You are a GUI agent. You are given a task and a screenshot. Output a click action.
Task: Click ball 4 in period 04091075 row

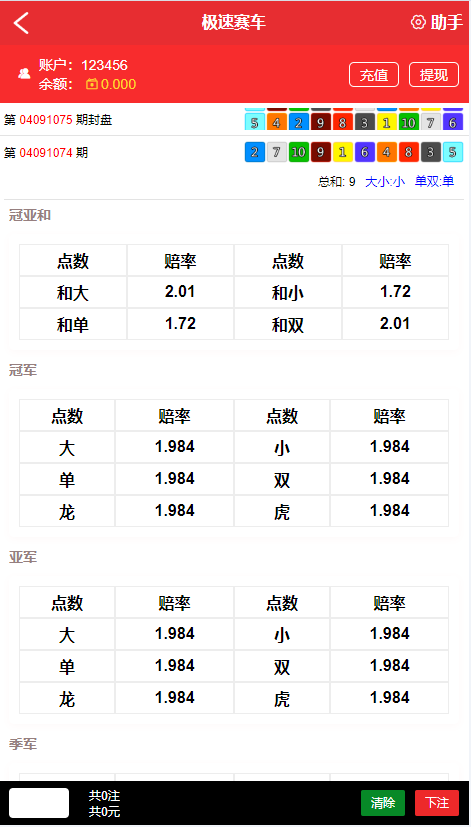[x=277, y=122]
